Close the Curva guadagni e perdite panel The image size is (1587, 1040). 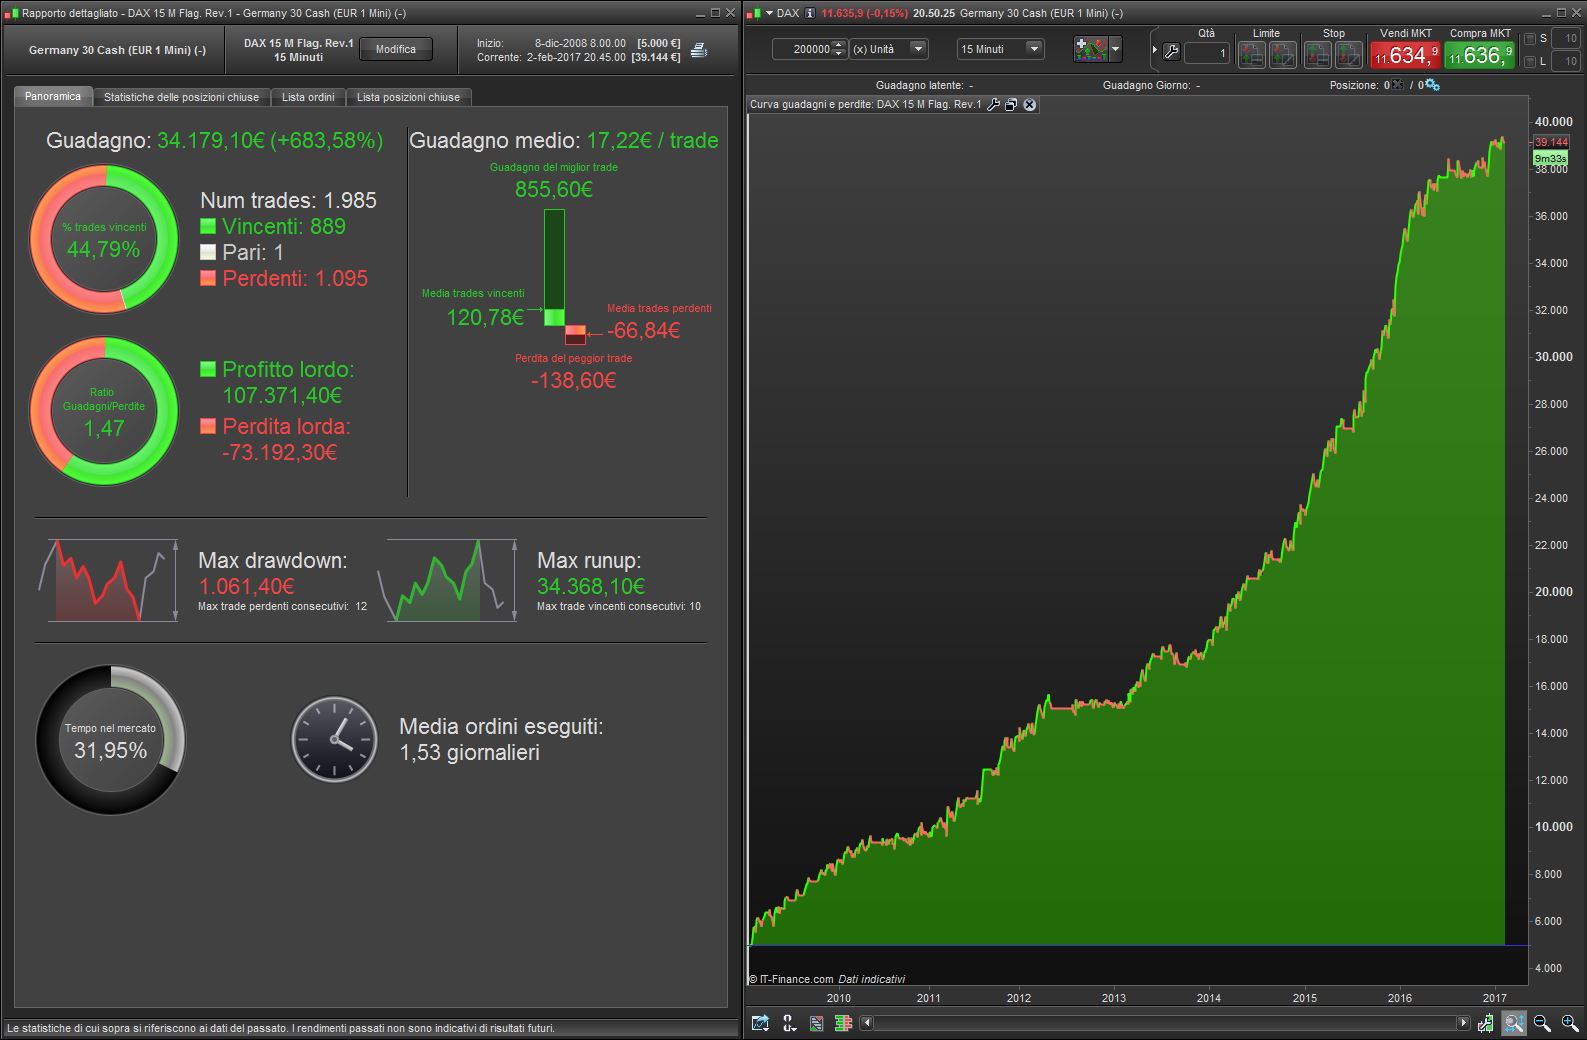click(1030, 104)
